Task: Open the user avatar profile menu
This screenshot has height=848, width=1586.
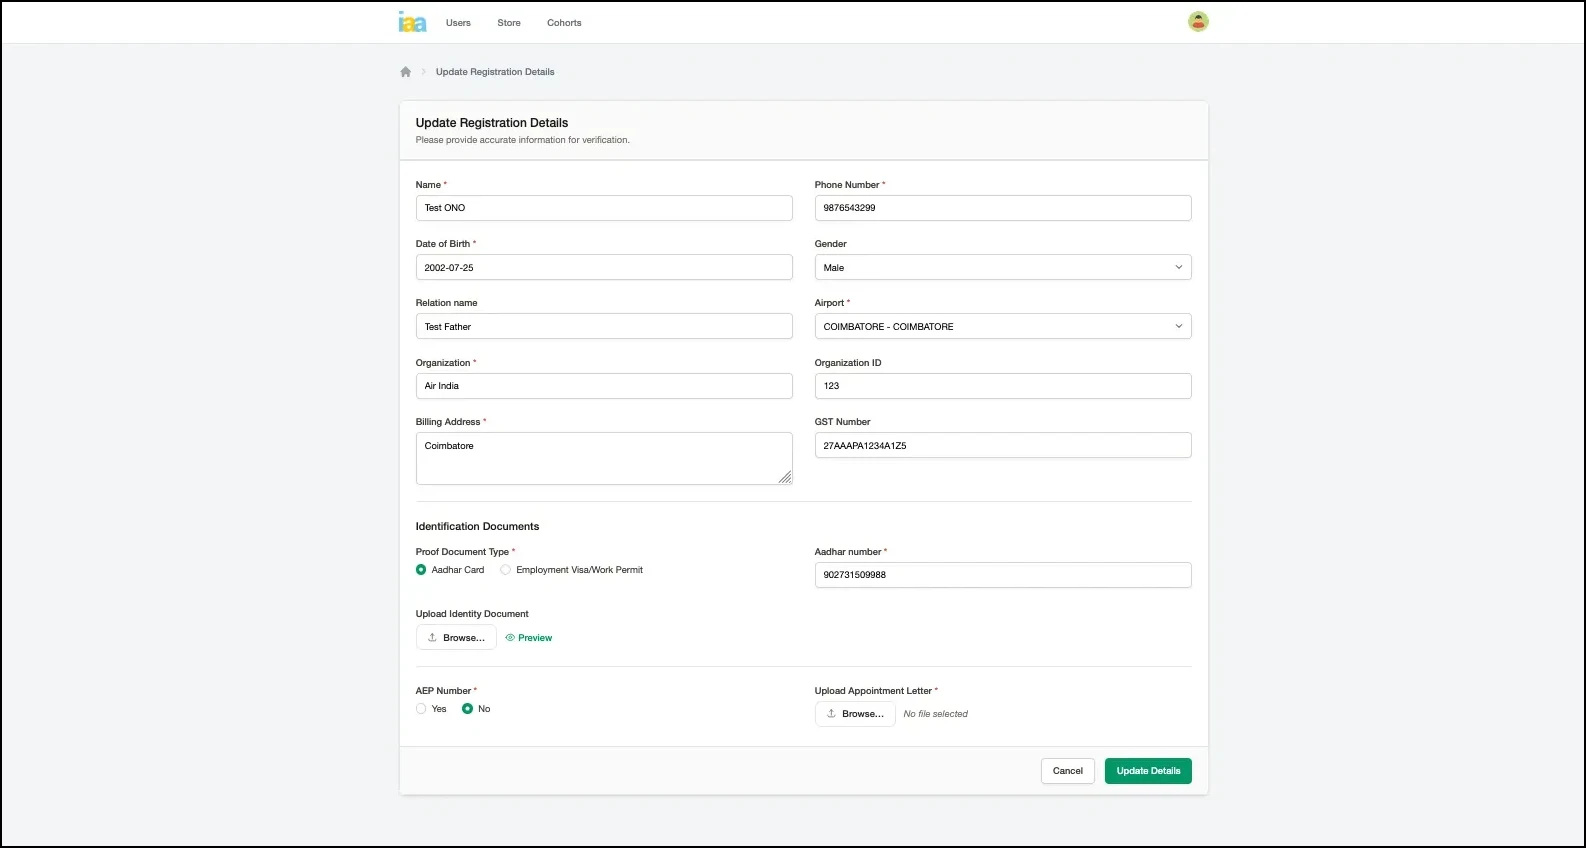Action: [1198, 22]
